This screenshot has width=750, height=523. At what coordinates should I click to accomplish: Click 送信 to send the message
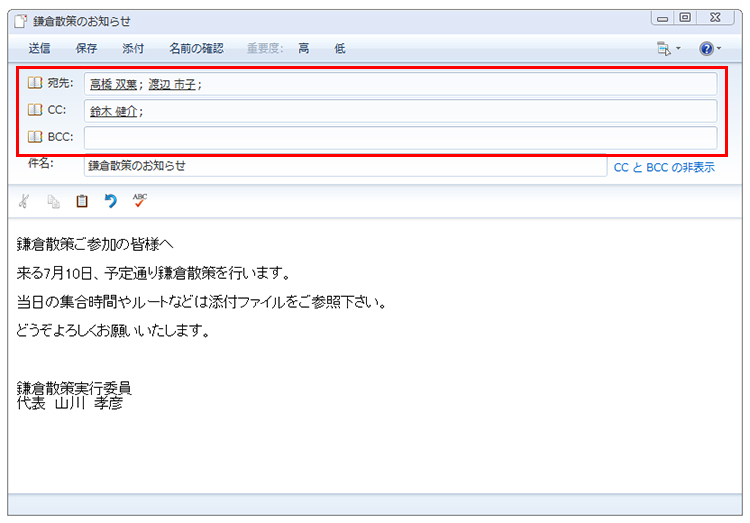click(39, 48)
